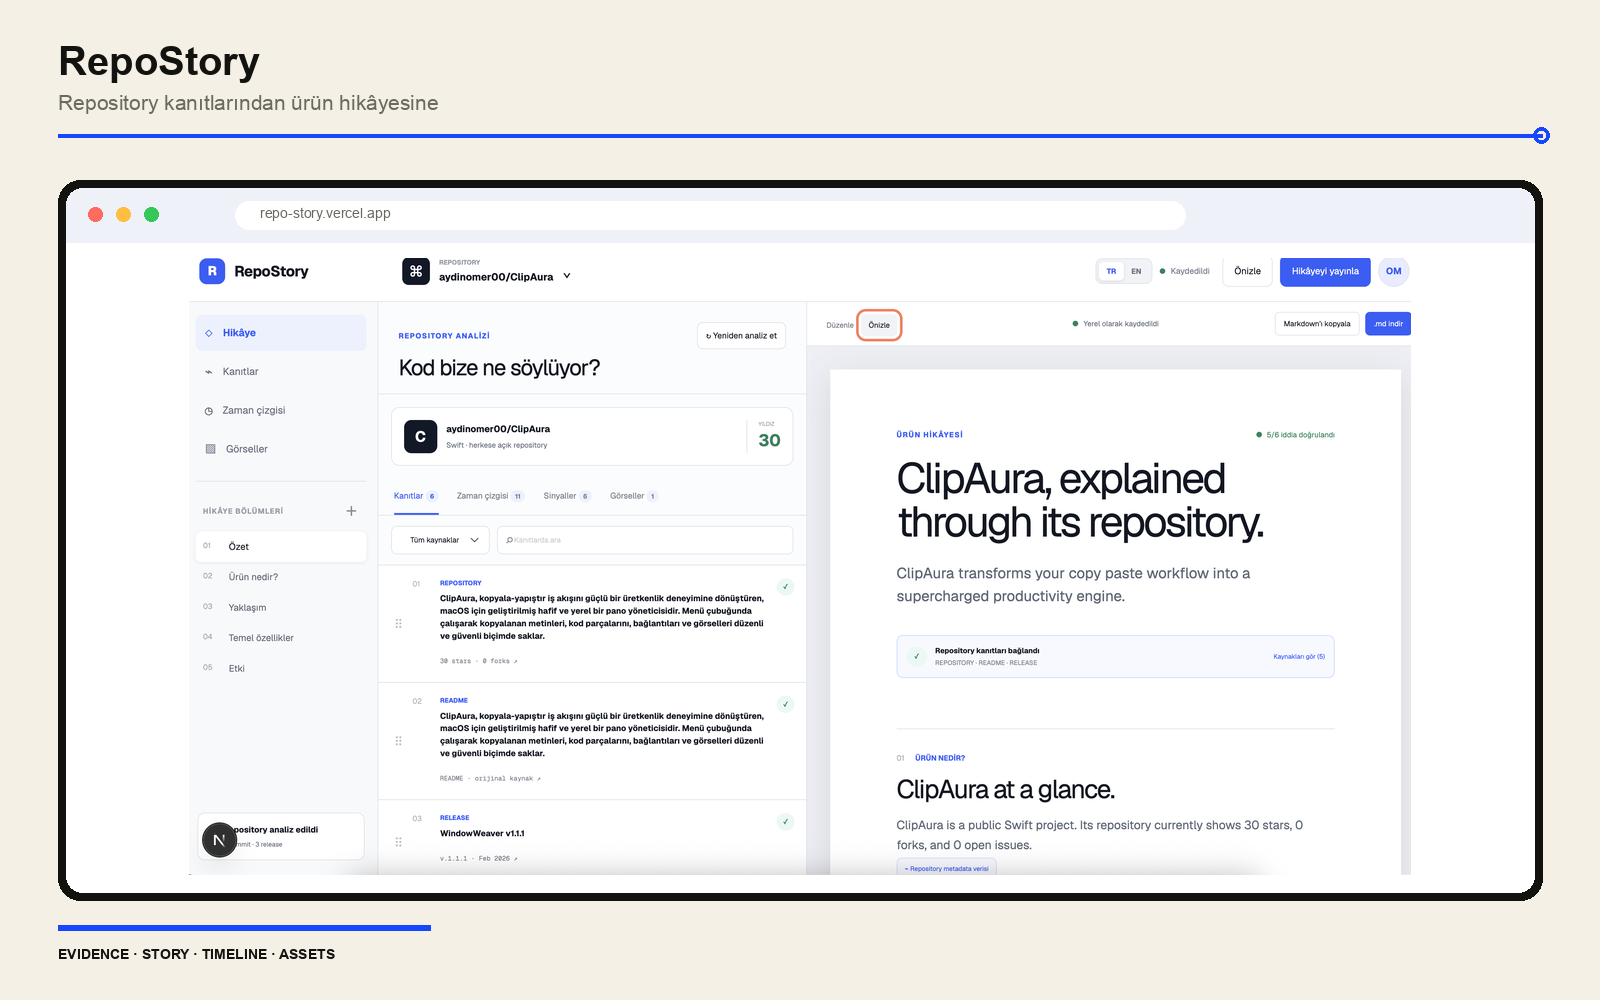The width and height of the screenshot is (1600, 1000).
Task: Select Kanıtlar in the sidebar
Action: [x=281, y=372]
